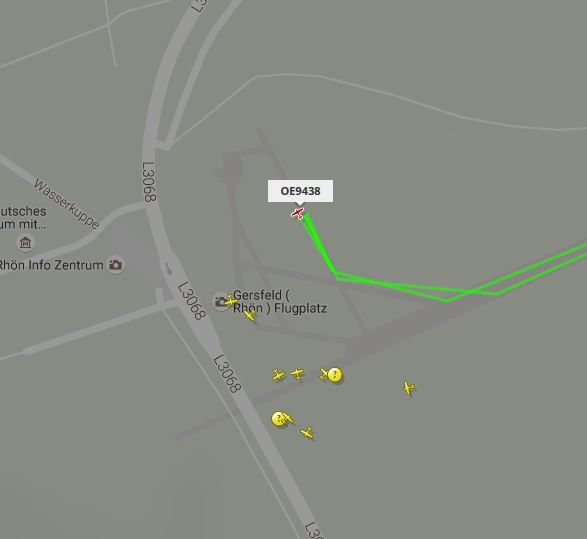Click the Rhön Info Zentrum place label

point(51,265)
